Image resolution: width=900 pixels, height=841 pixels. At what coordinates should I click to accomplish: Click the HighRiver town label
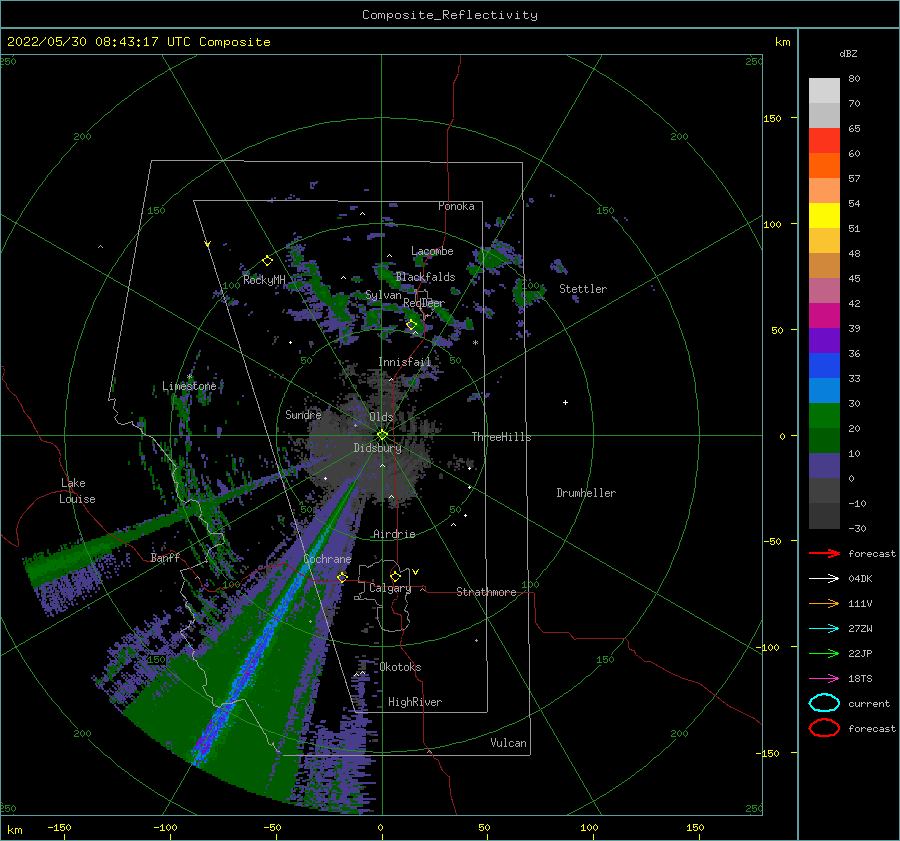(x=415, y=702)
